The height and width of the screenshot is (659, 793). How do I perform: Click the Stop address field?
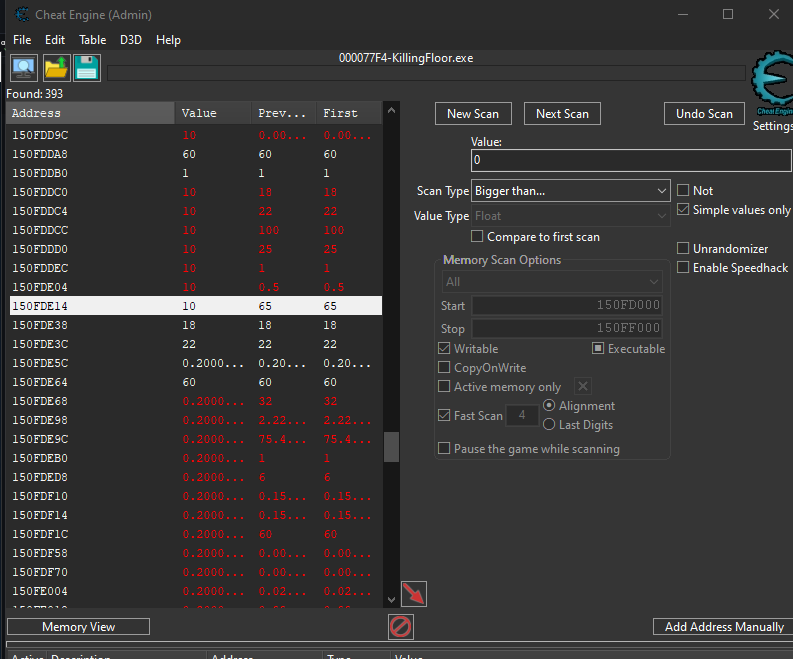pos(567,328)
